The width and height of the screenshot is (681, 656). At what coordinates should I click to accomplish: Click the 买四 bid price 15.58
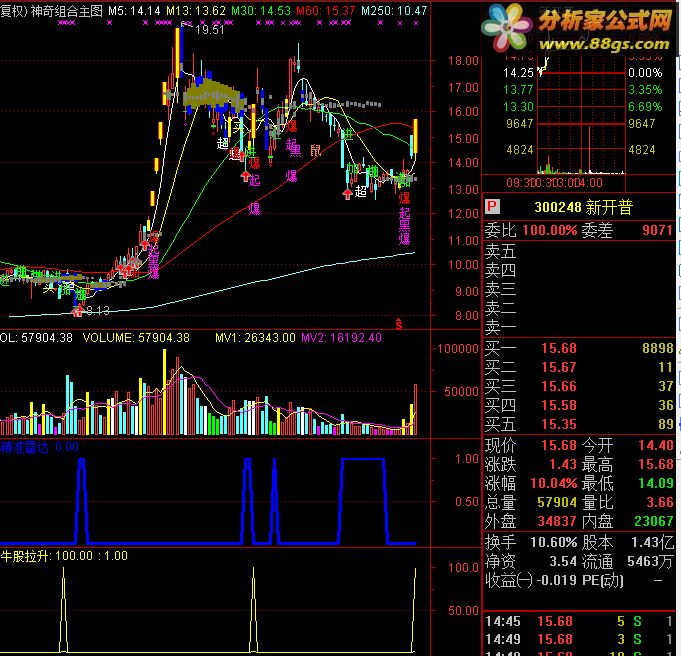[559, 405]
